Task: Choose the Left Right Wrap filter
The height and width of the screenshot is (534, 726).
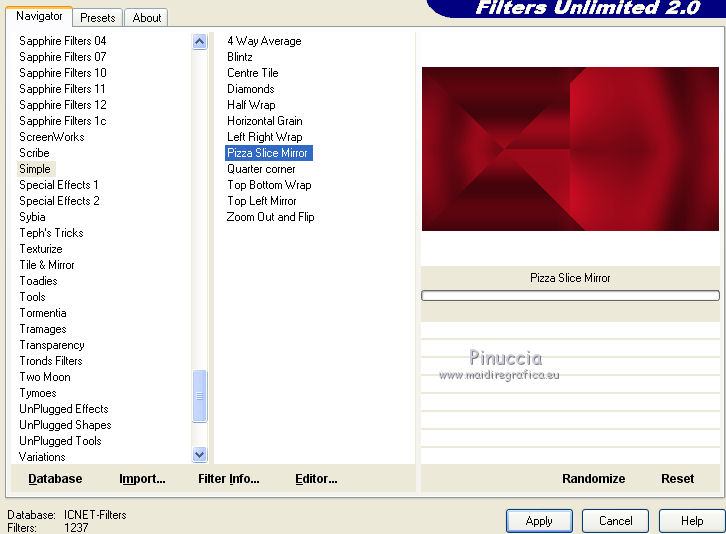Action: [264, 137]
